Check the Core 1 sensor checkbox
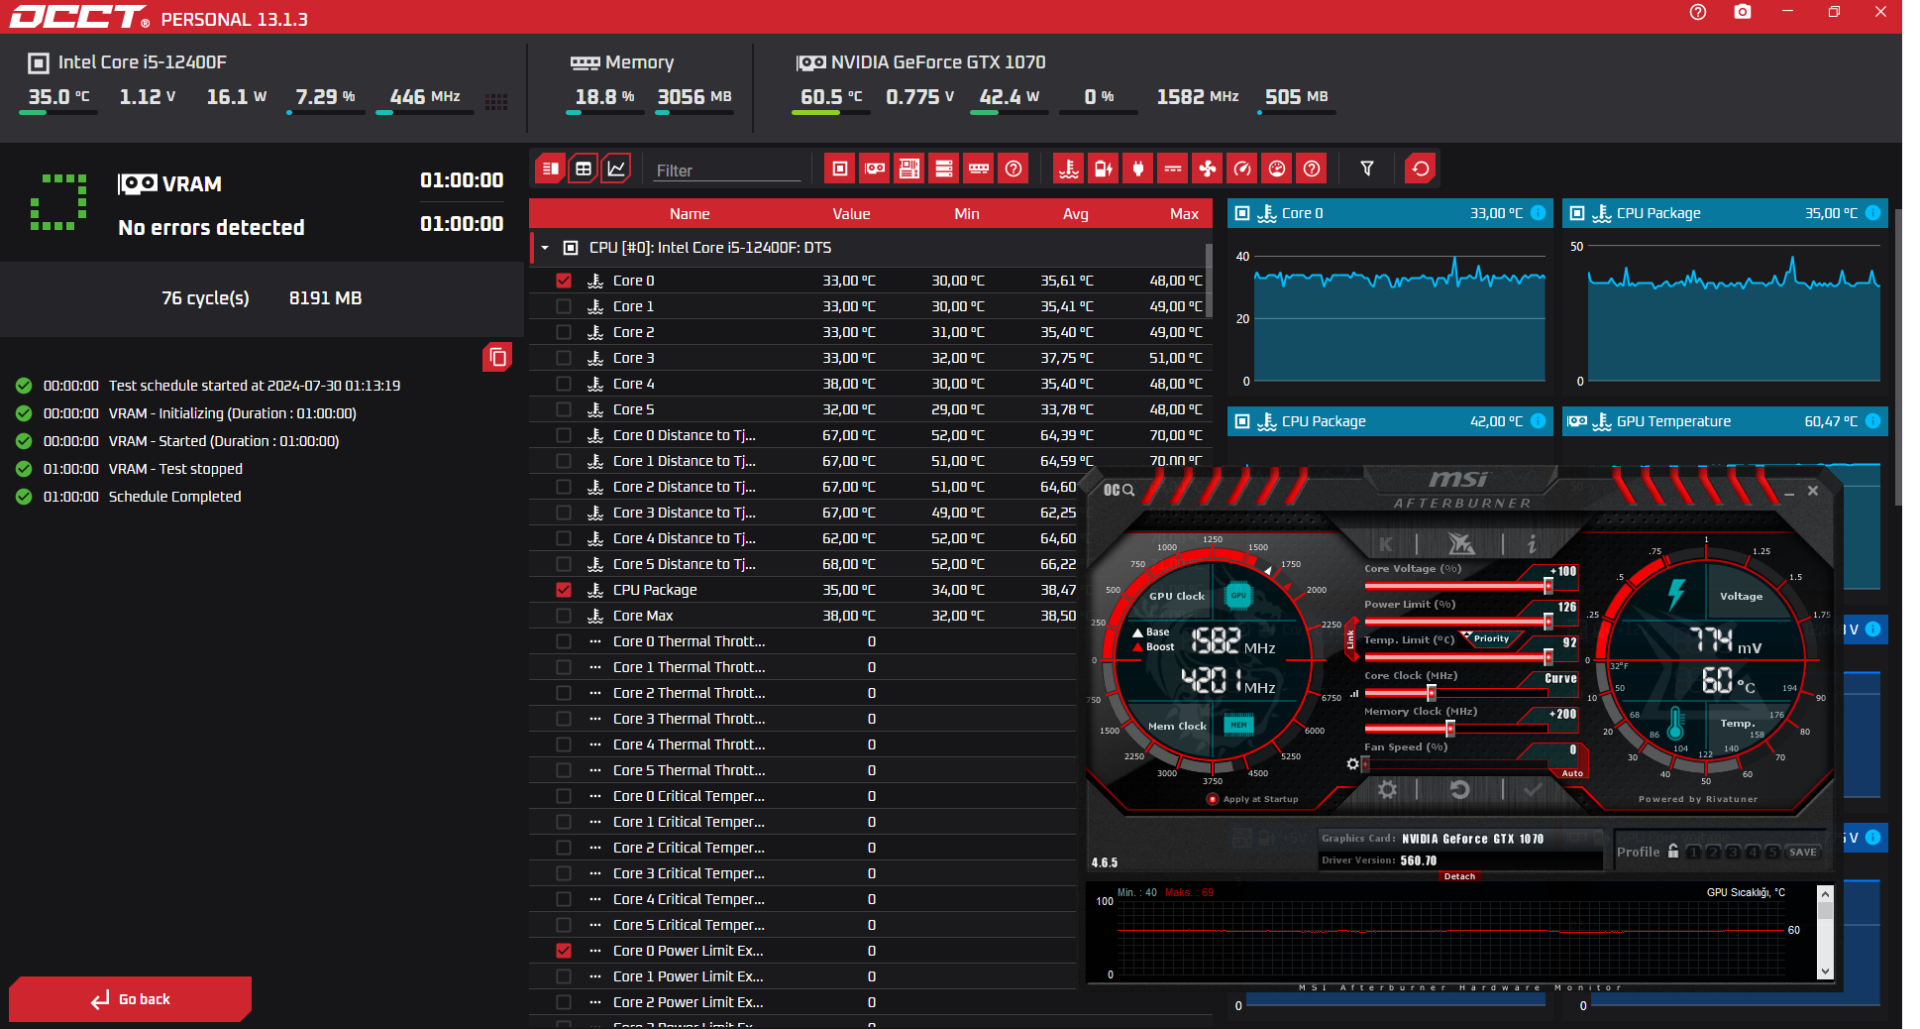Screen dimensions: 1920x1029 click(564, 307)
